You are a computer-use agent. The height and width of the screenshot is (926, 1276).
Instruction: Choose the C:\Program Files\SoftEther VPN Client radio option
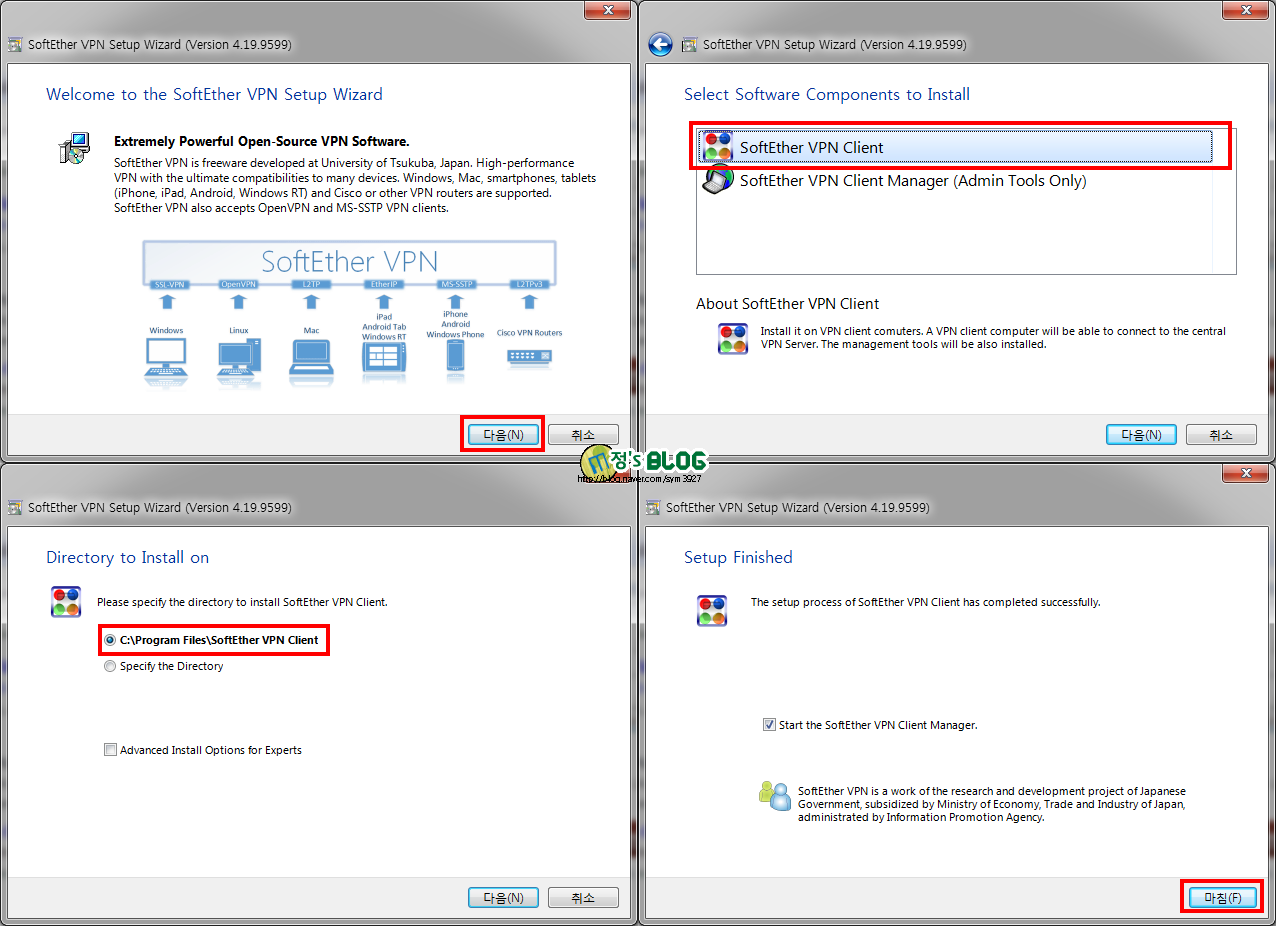point(212,640)
